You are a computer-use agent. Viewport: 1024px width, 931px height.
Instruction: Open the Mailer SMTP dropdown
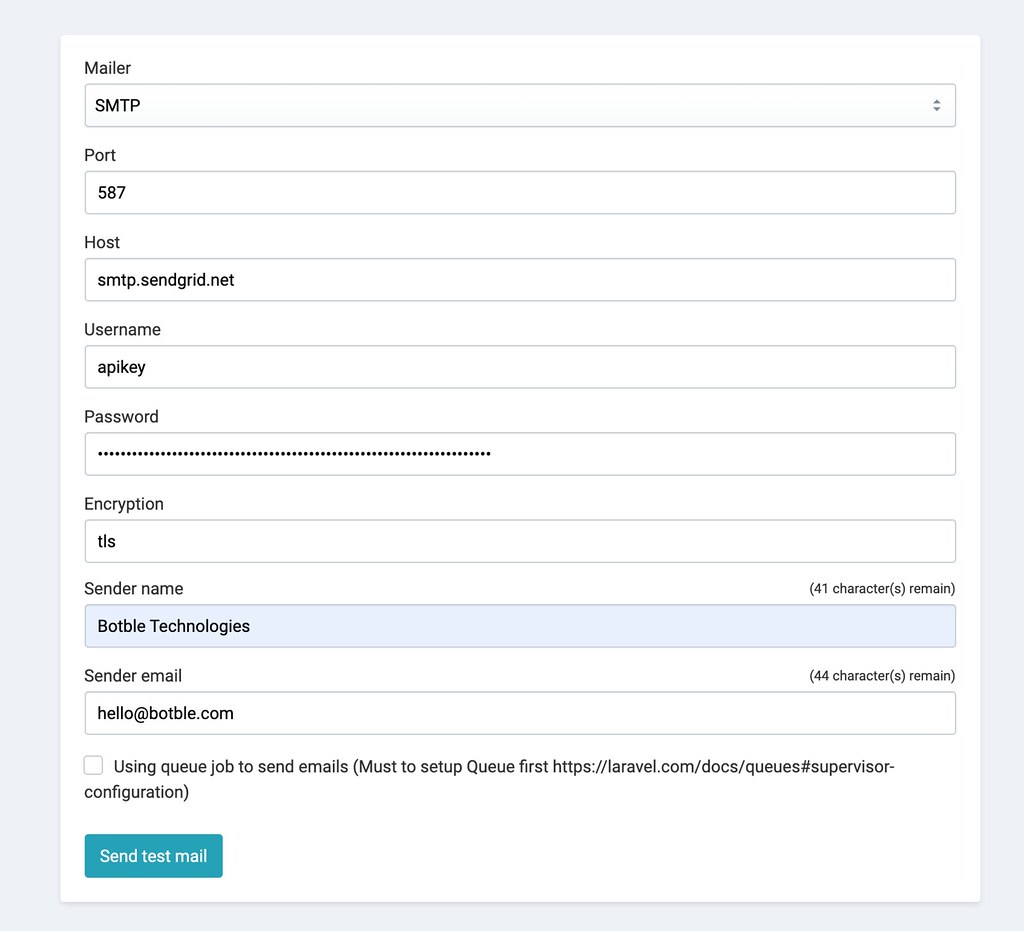(520, 105)
